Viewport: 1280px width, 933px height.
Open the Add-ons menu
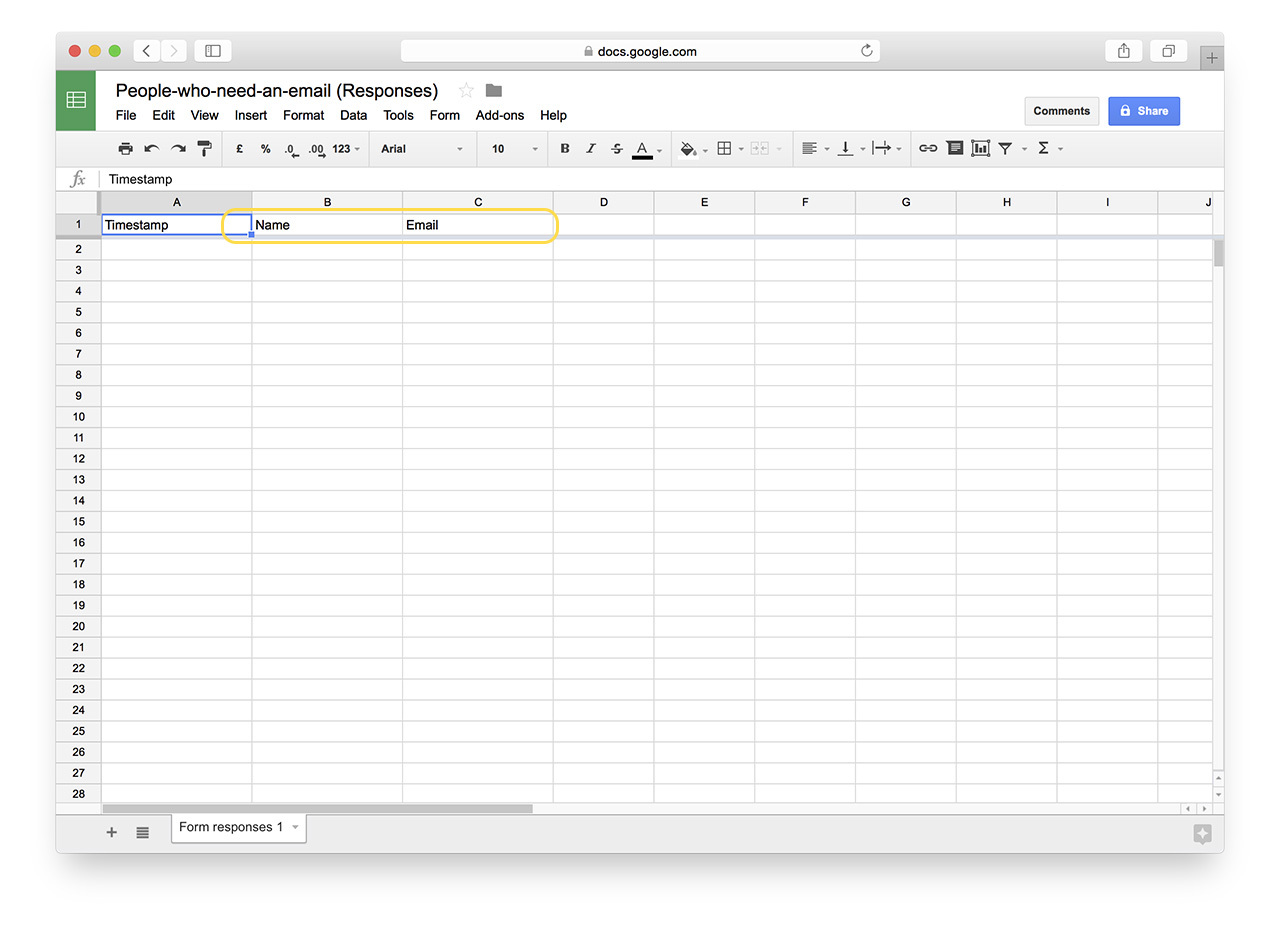(x=500, y=115)
